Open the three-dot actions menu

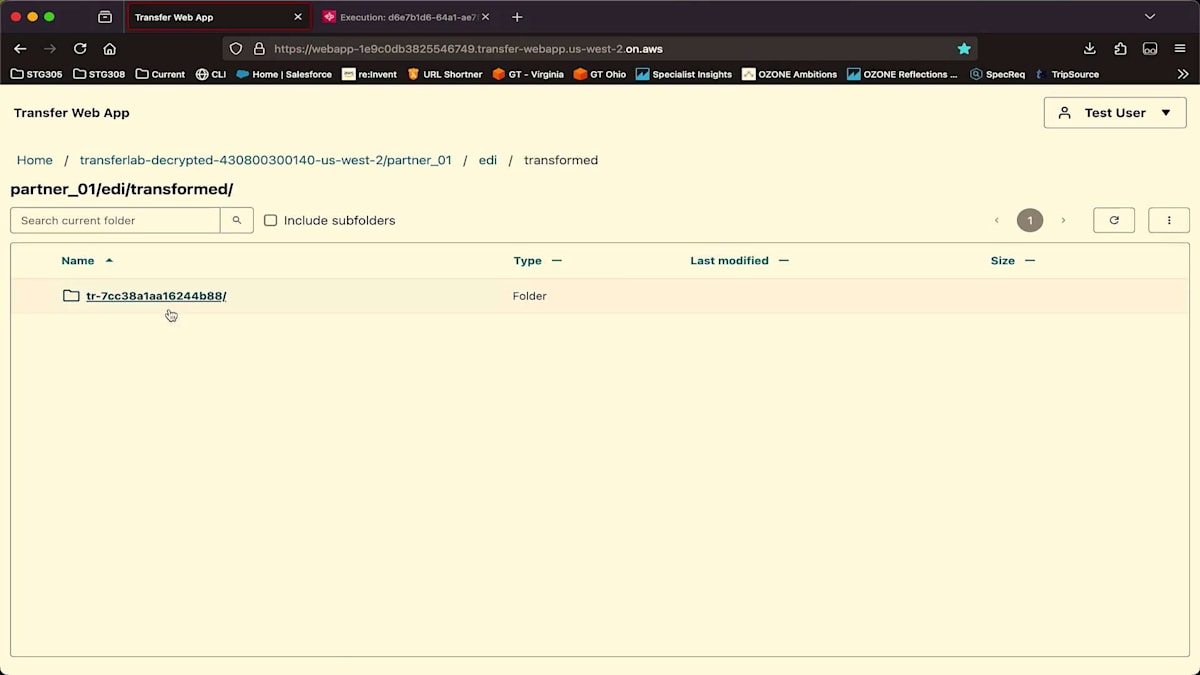pyautogui.click(x=1169, y=220)
